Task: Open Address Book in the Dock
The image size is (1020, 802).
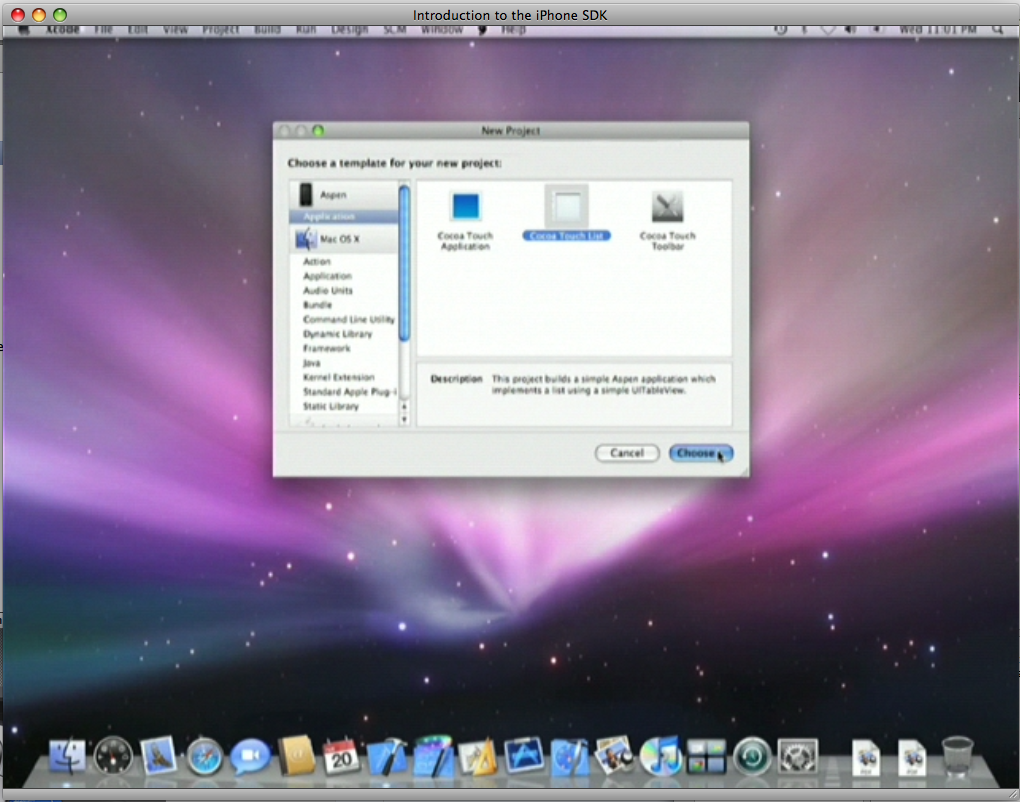Action: (296, 756)
